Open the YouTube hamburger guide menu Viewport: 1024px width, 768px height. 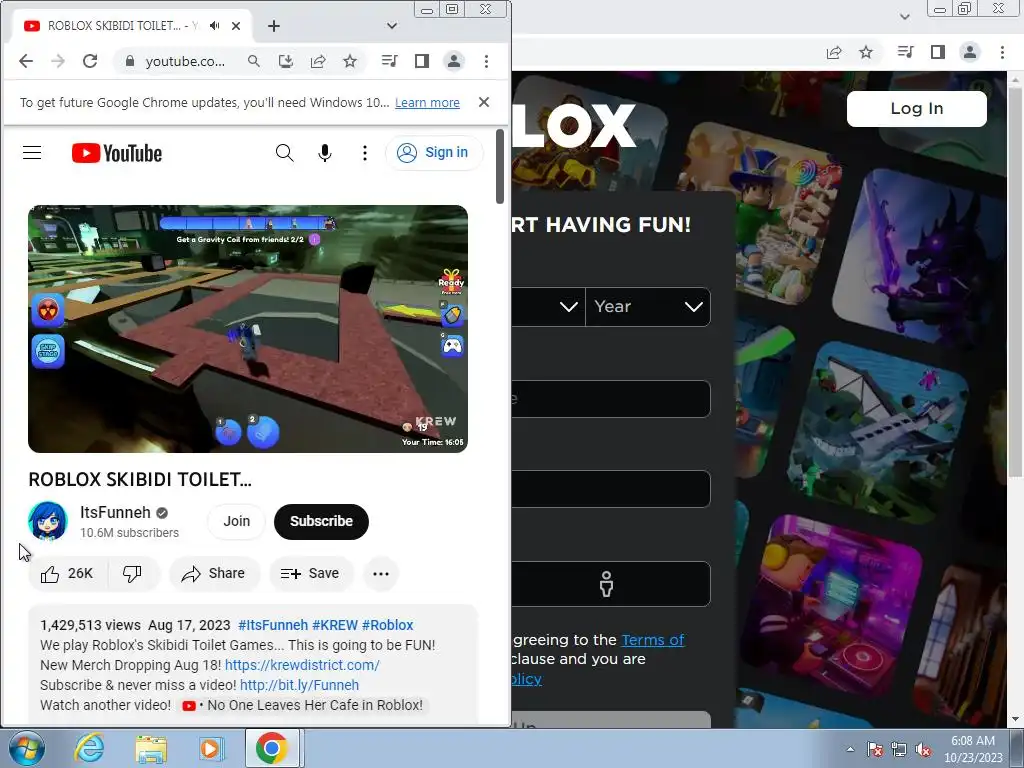(x=32, y=153)
